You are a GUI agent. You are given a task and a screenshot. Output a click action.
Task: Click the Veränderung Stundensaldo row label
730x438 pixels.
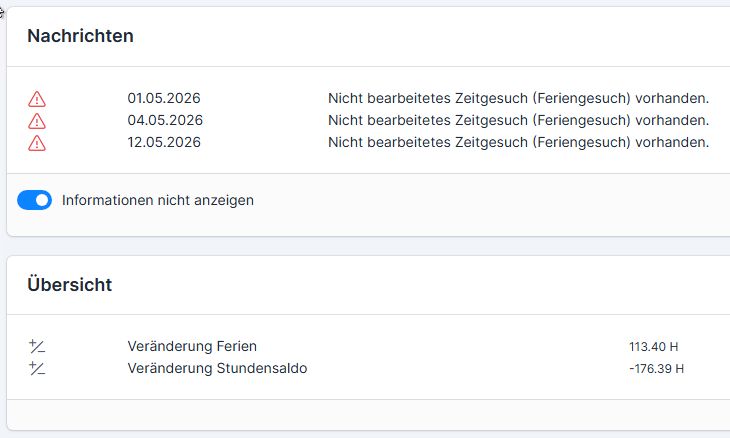coord(217,368)
